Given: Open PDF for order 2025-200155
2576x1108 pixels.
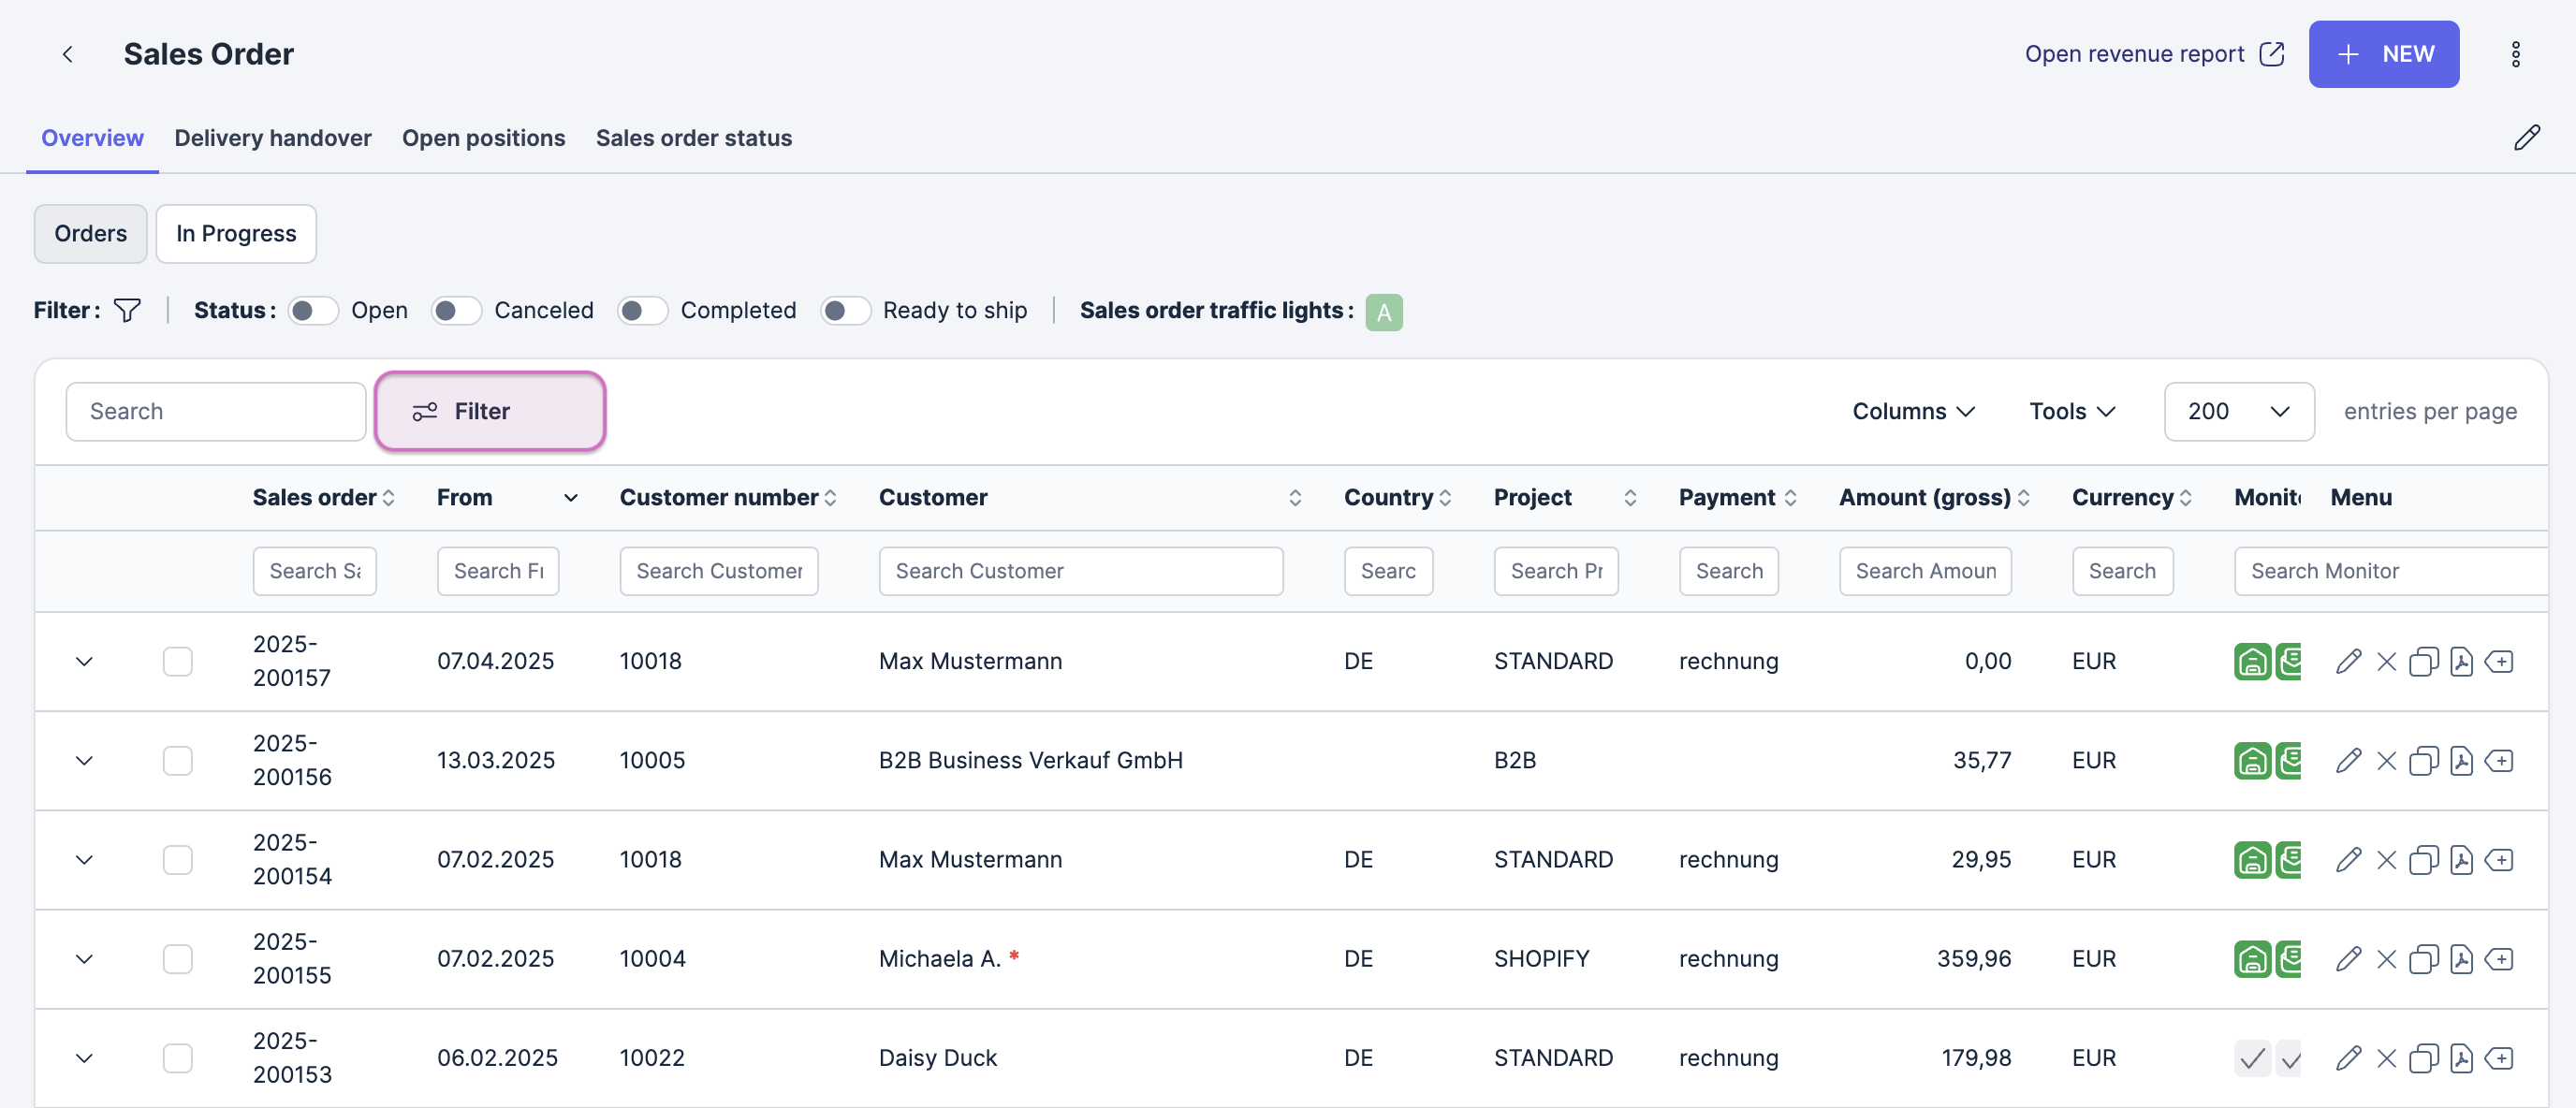Looking at the screenshot, I should [2461, 959].
